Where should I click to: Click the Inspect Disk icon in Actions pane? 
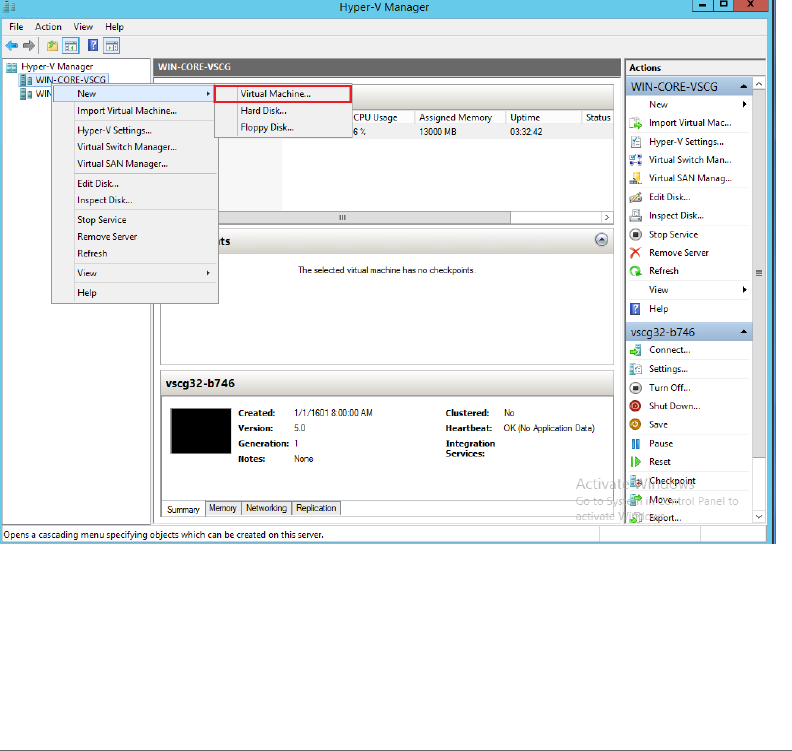pyautogui.click(x=635, y=216)
